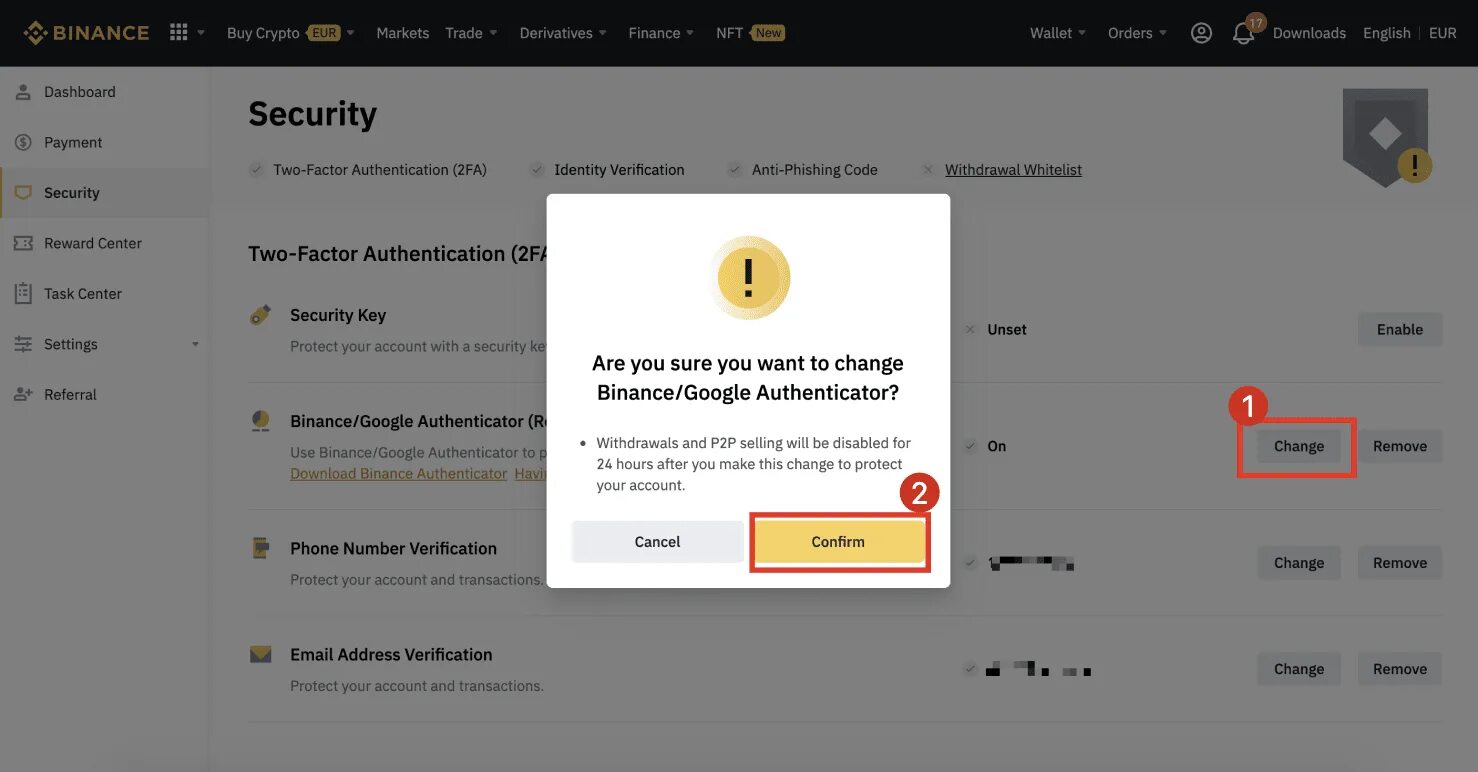This screenshot has width=1478, height=772.
Task: Click the Binance logo
Action: click(86, 33)
